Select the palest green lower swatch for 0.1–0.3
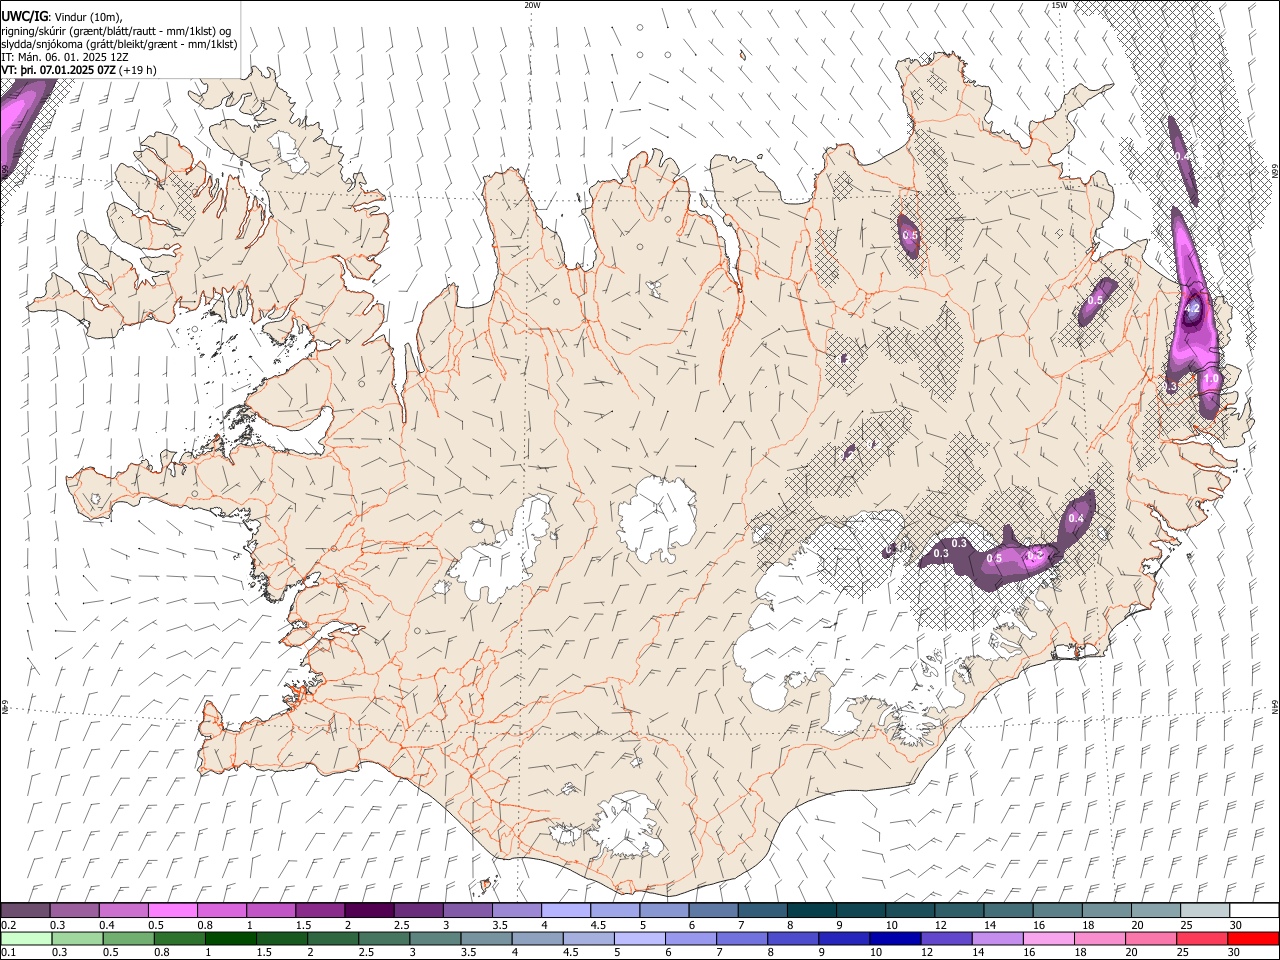 click(x=27, y=938)
